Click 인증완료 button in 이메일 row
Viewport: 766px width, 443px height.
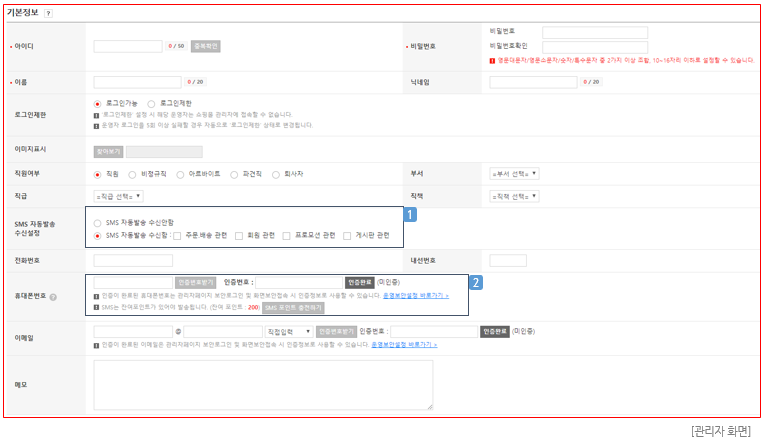click(x=494, y=332)
